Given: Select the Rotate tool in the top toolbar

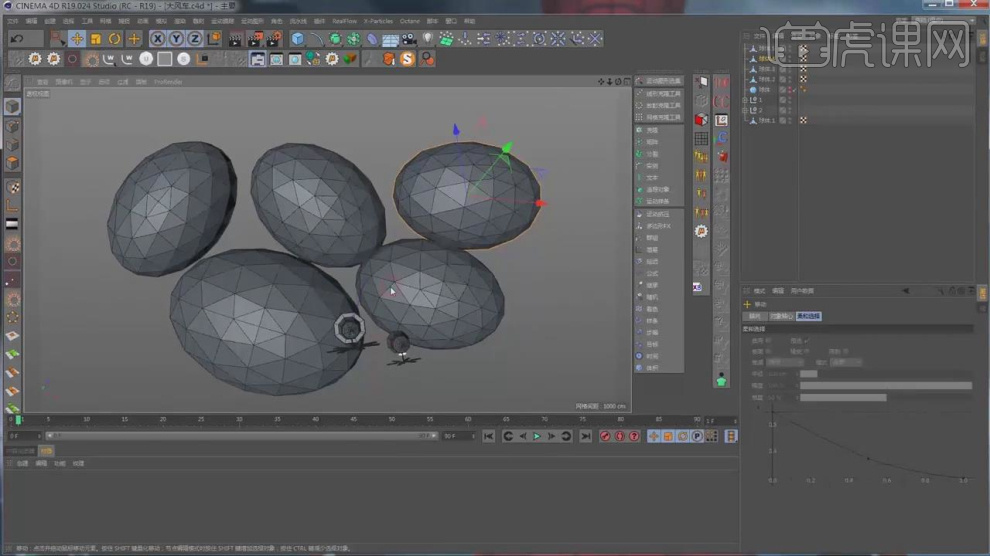Looking at the screenshot, I should [115, 39].
